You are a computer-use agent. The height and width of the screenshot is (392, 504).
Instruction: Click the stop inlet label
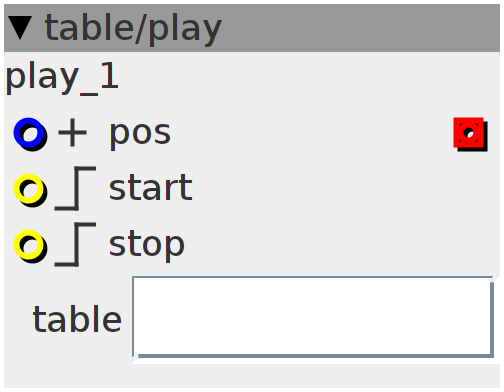coord(147,245)
